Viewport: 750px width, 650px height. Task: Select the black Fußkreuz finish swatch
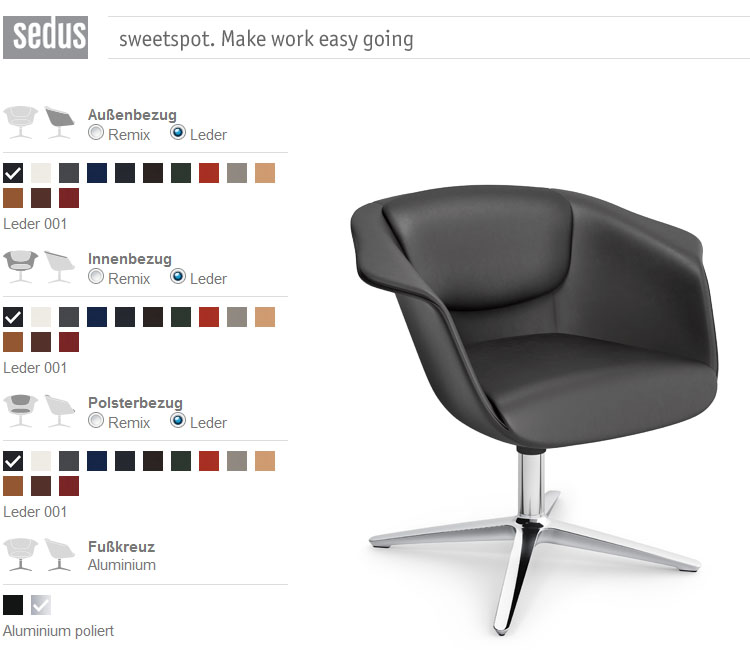(13, 605)
